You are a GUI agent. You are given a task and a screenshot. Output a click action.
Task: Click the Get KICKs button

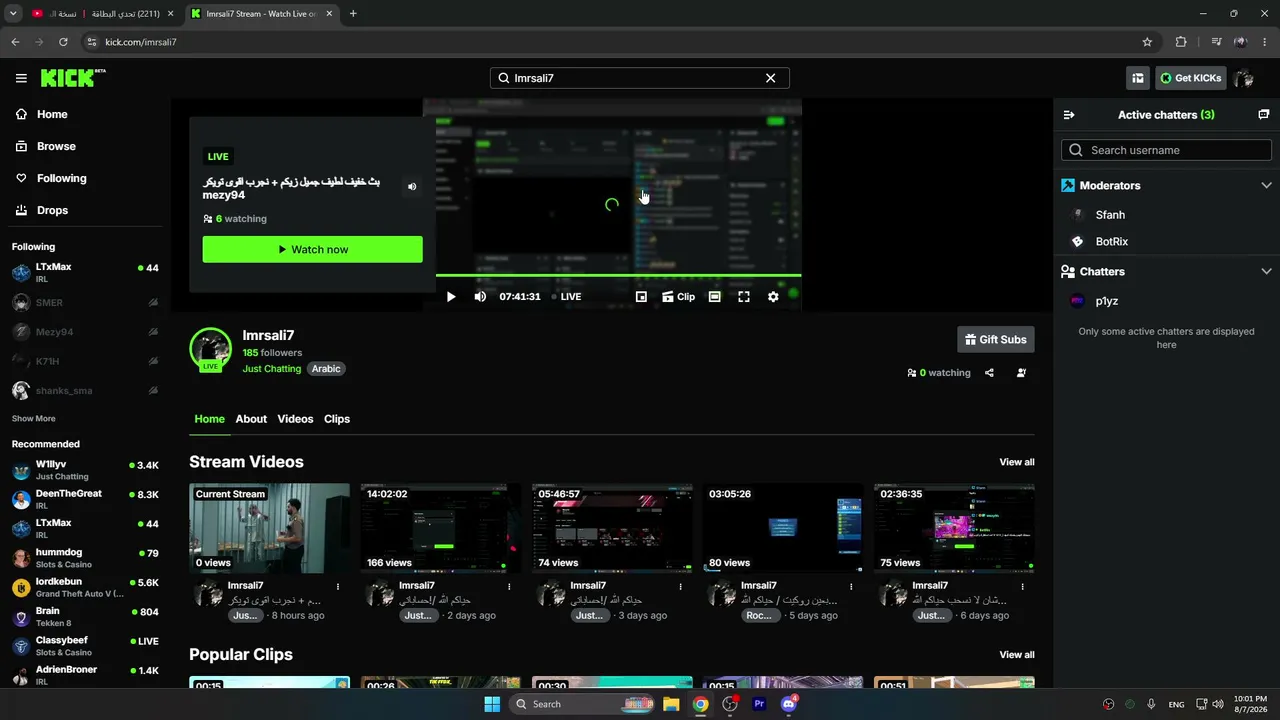pos(1191,78)
